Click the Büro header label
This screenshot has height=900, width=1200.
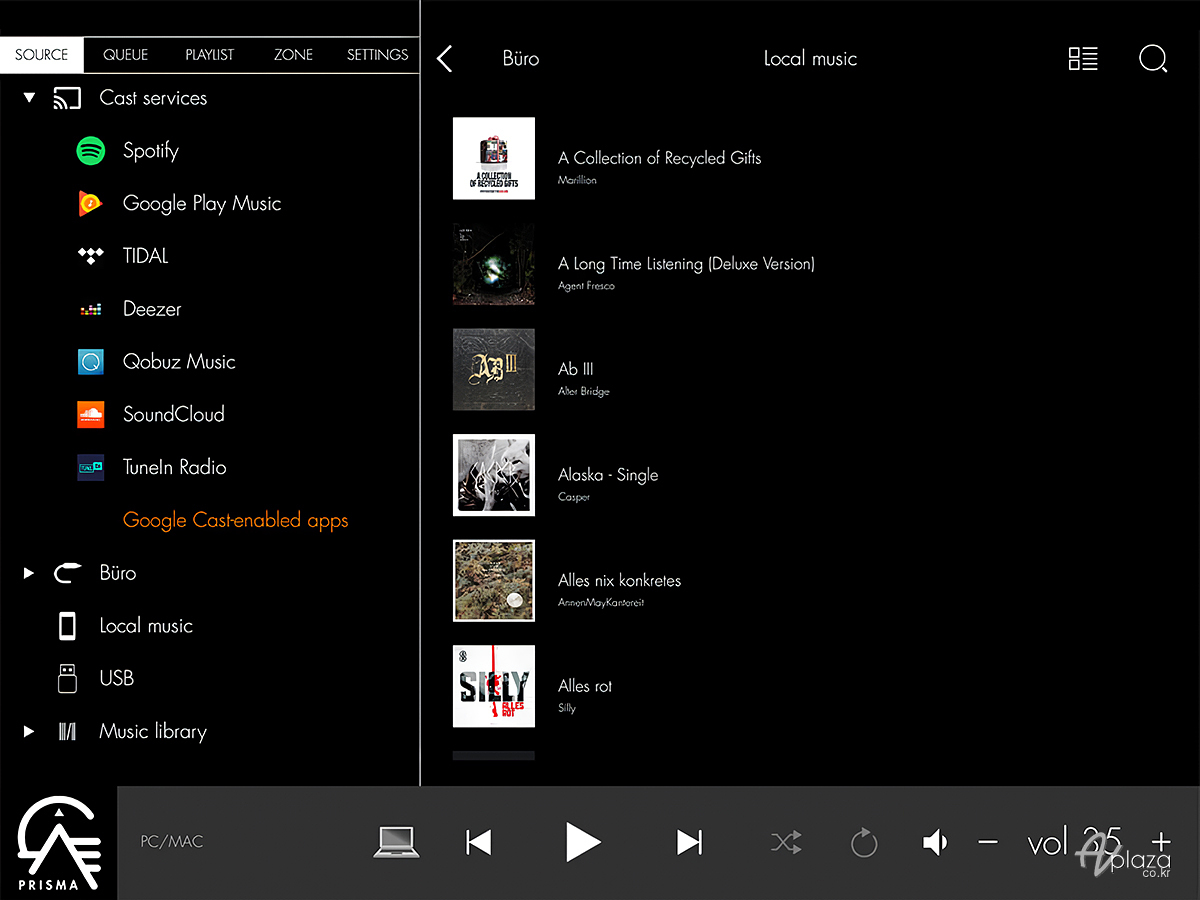pyautogui.click(x=521, y=59)
